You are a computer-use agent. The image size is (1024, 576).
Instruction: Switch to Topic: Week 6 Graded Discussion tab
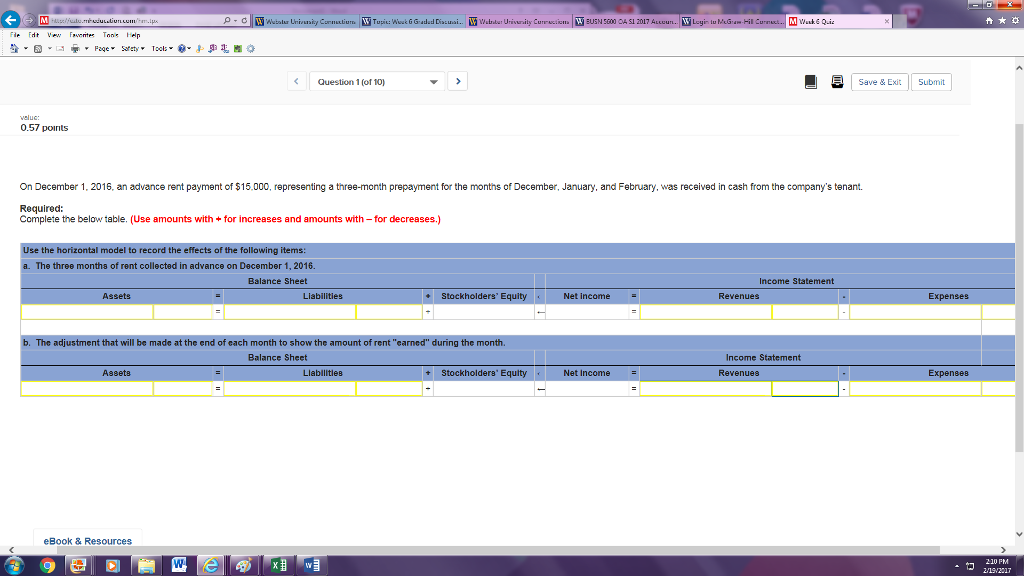pos(412,22)
